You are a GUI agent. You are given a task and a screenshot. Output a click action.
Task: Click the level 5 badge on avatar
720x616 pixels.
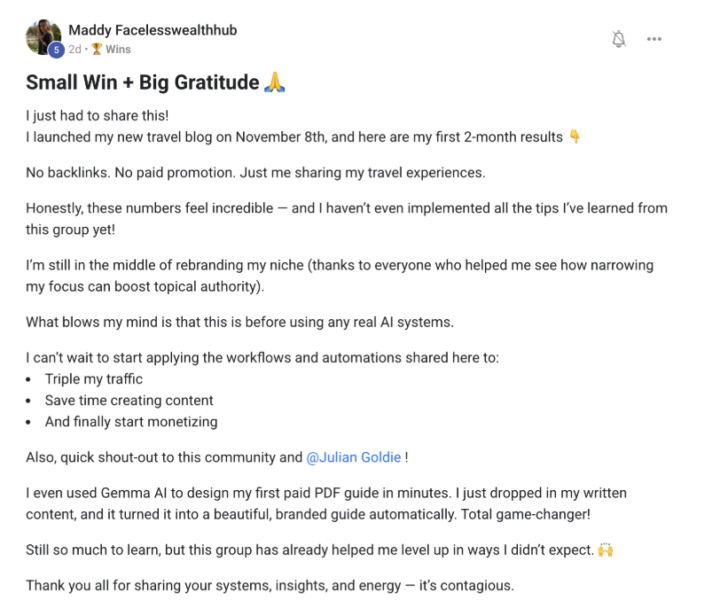point(56,49)
